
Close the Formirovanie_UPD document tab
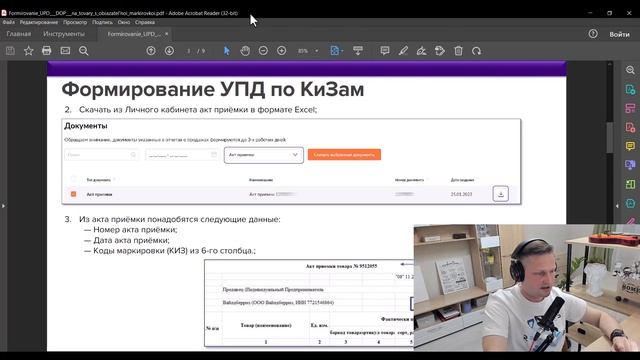(x=167, y=34)
